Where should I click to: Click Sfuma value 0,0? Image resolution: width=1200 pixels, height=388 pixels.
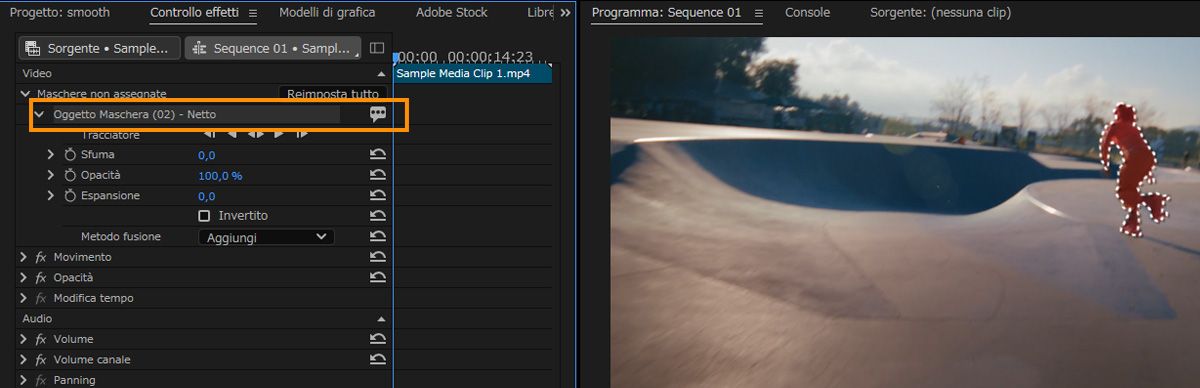[x=207, y=155]
